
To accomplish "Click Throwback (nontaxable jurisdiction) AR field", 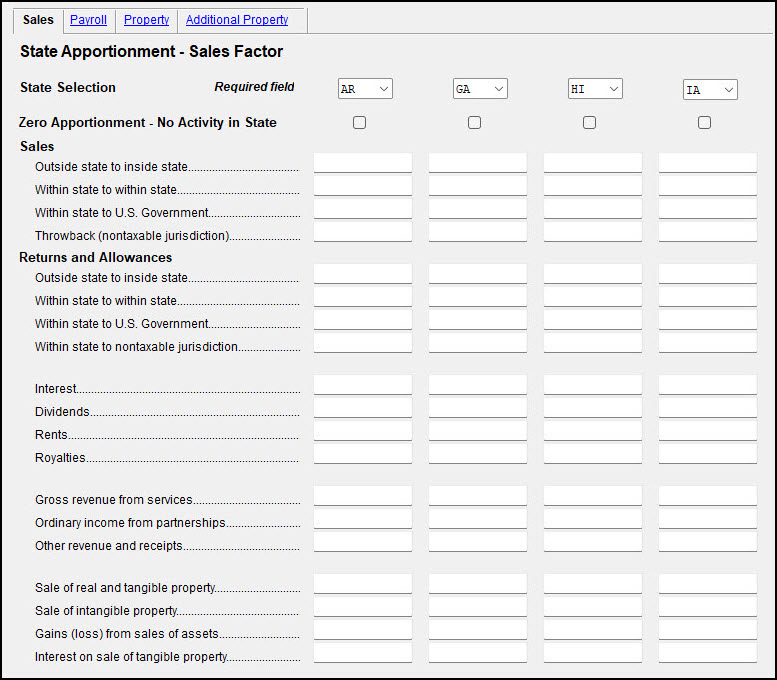I will (x=363, y=231).
